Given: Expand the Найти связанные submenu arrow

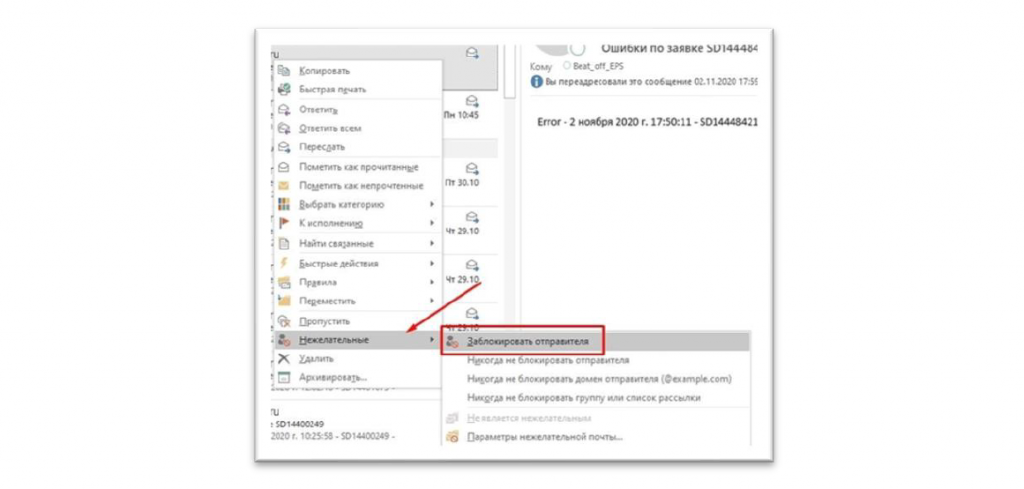Looking at the screenshot, I should pos(431,243).
